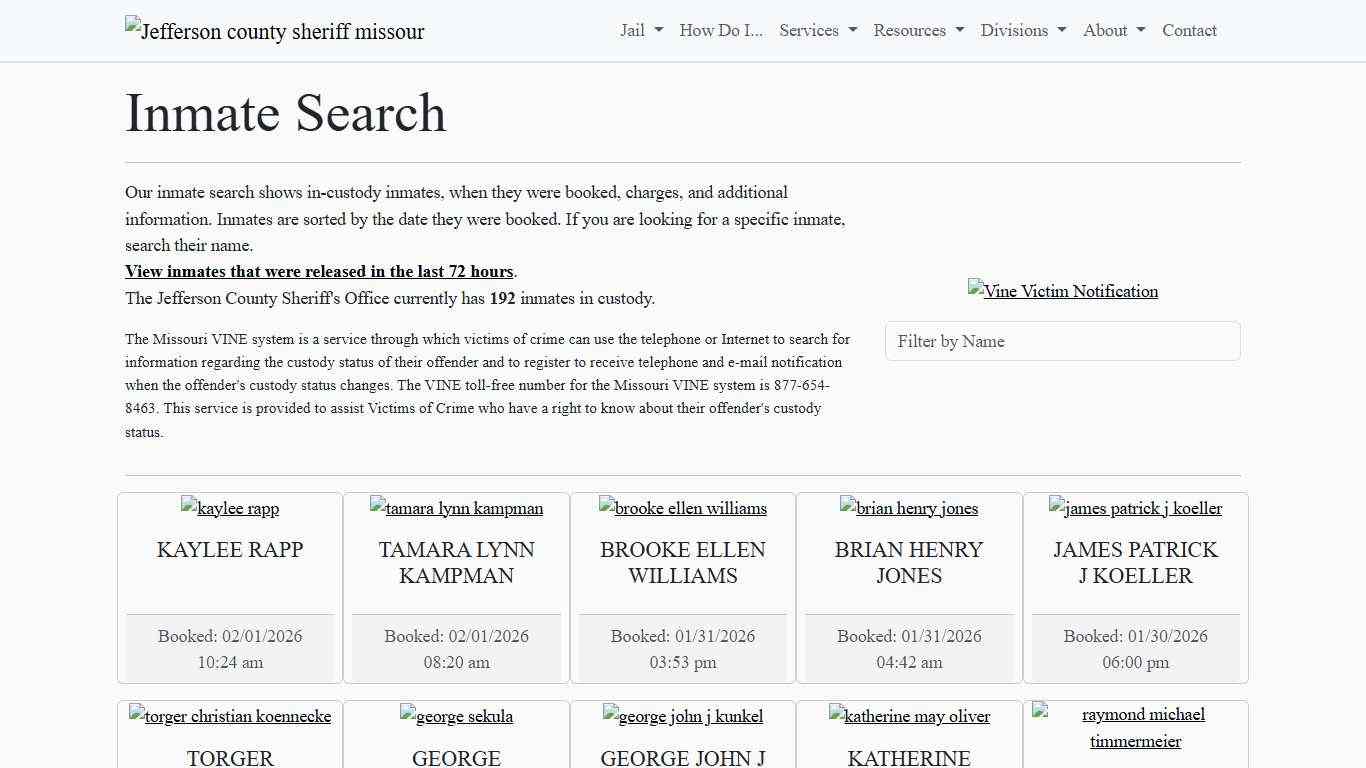Click the katherine may oliver photo
This screenshot has height=768, width=1366.
tap(909, 716)
